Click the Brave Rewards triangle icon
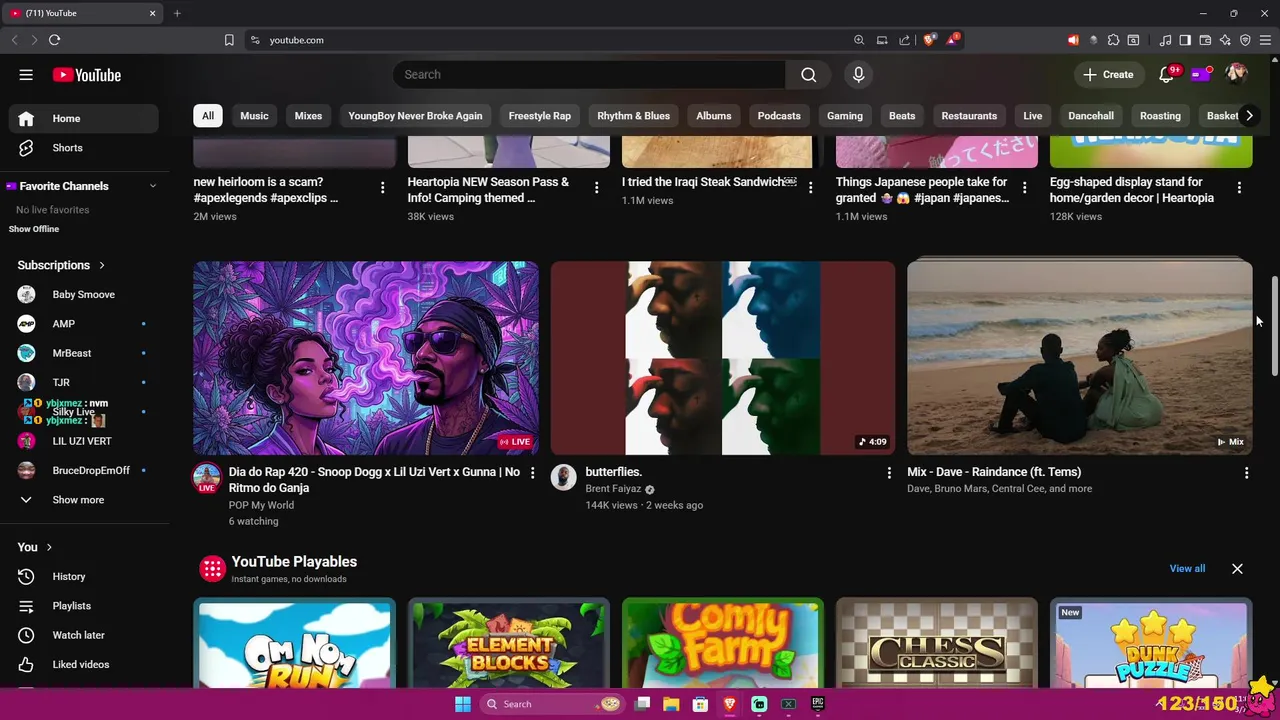Viewport: 1280px width, 720px height. pyautogui.click(x=953, y=40)
